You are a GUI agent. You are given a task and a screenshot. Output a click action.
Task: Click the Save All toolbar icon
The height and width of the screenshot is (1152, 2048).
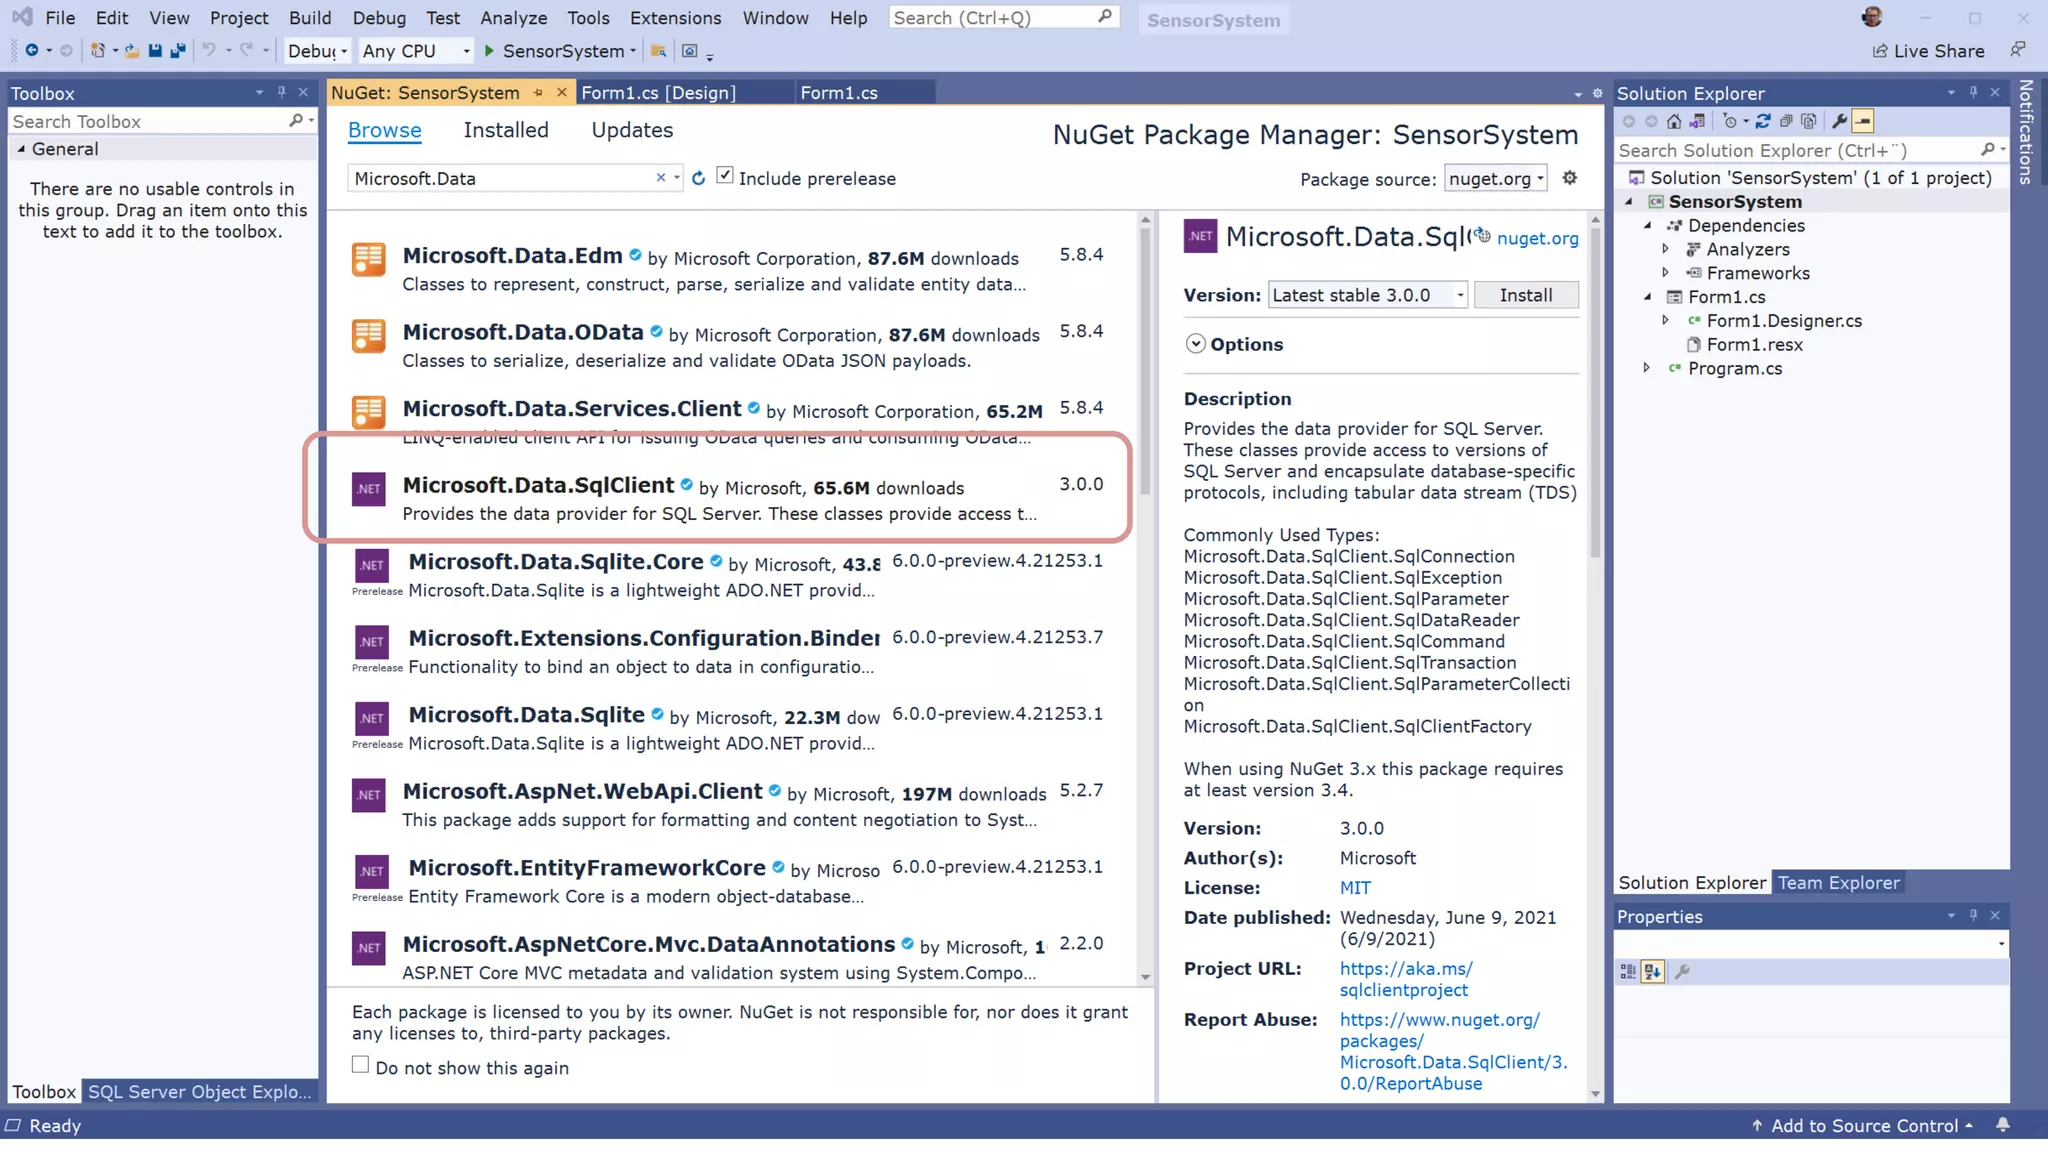(x=178, y=51)
